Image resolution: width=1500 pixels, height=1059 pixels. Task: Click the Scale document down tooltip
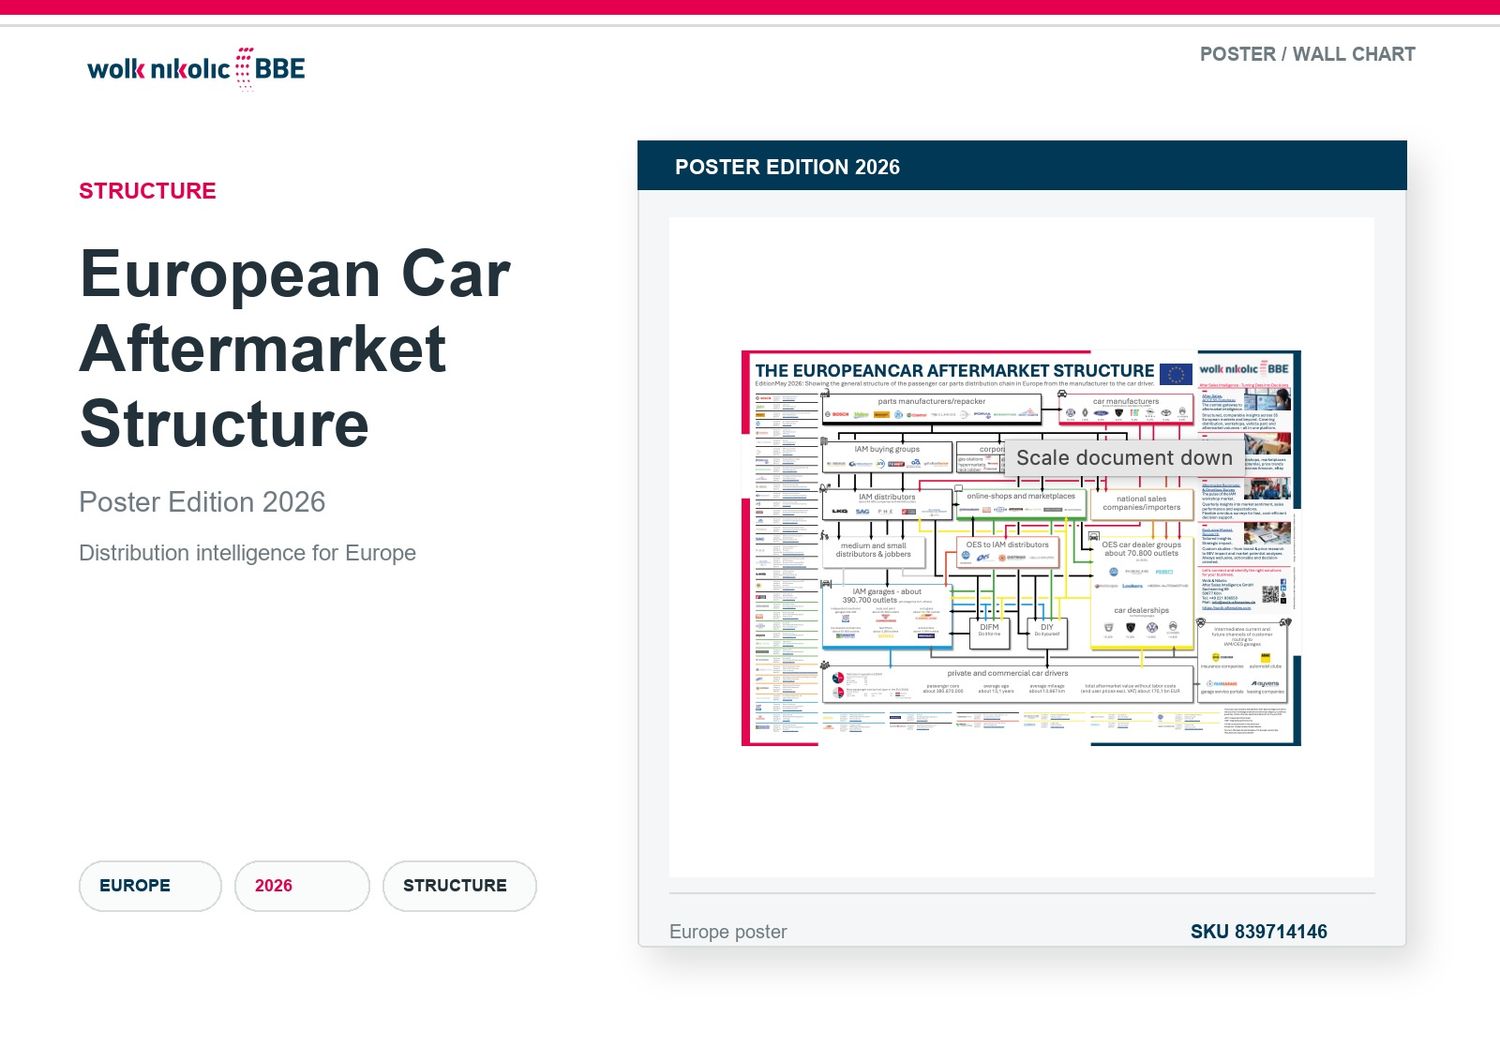pos(1125,458)
